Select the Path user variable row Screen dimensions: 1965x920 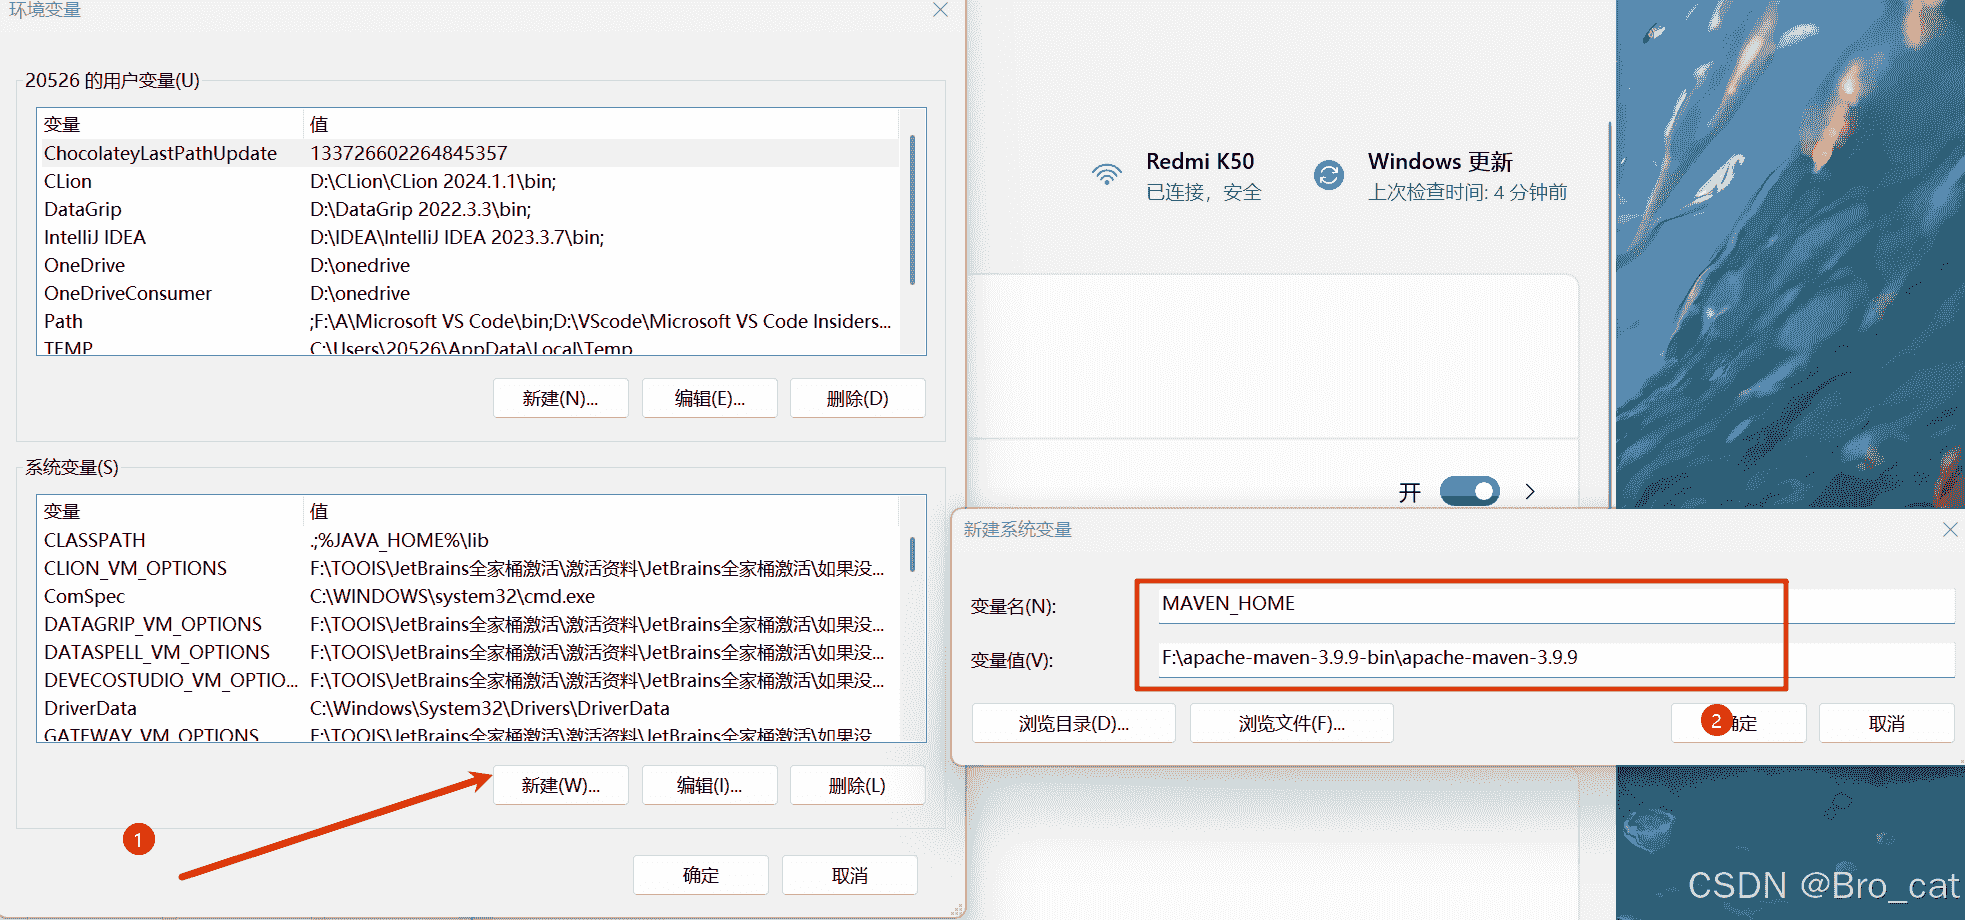pyautogui.click(x=468, y=321)
